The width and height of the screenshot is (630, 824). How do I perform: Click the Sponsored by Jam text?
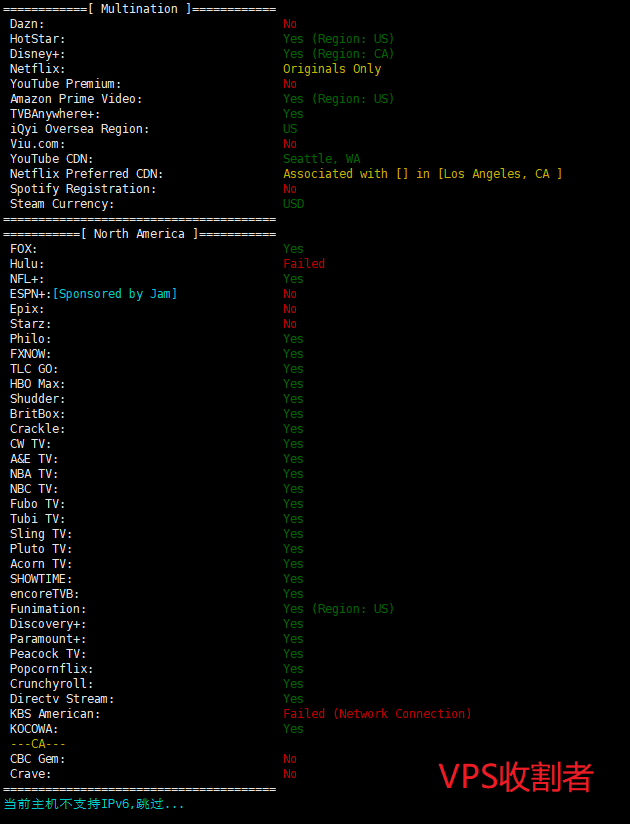[x=115, y=294]
